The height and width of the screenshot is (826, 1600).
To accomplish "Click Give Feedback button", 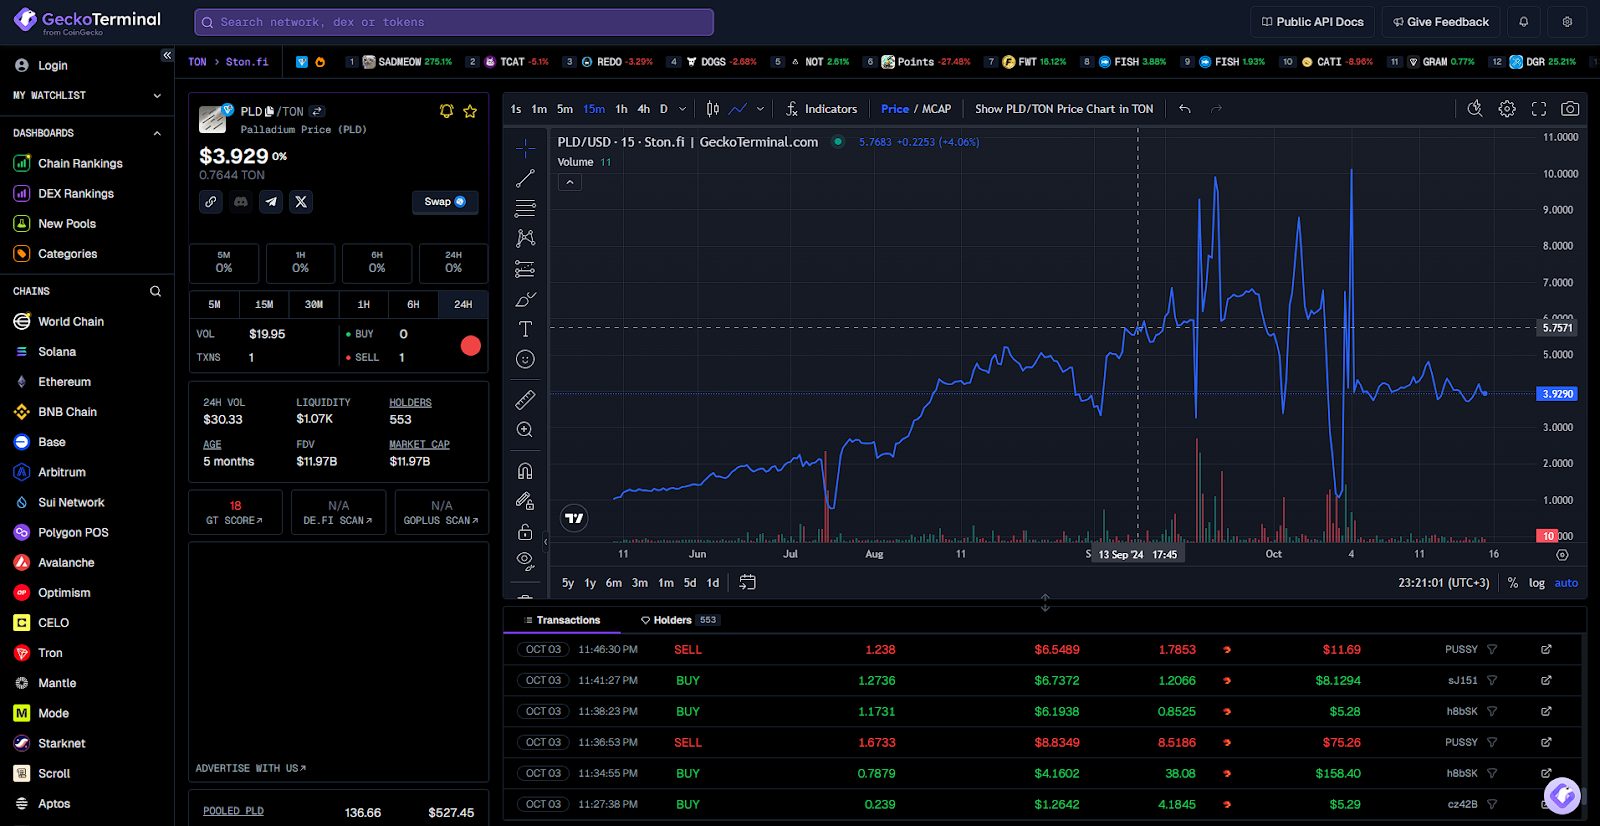I will coord(1441,22).
